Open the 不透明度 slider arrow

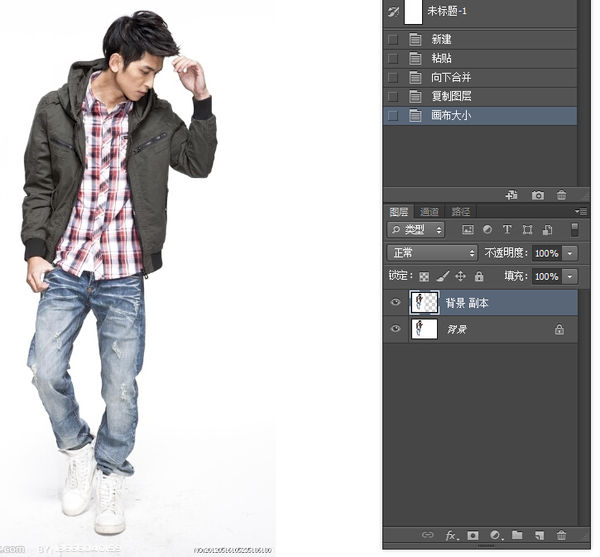[570, 253]
